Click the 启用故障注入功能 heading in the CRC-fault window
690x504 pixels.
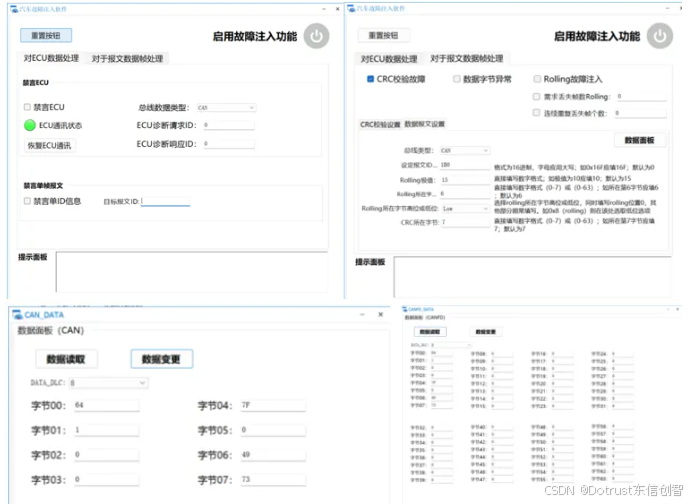(597, 36)
